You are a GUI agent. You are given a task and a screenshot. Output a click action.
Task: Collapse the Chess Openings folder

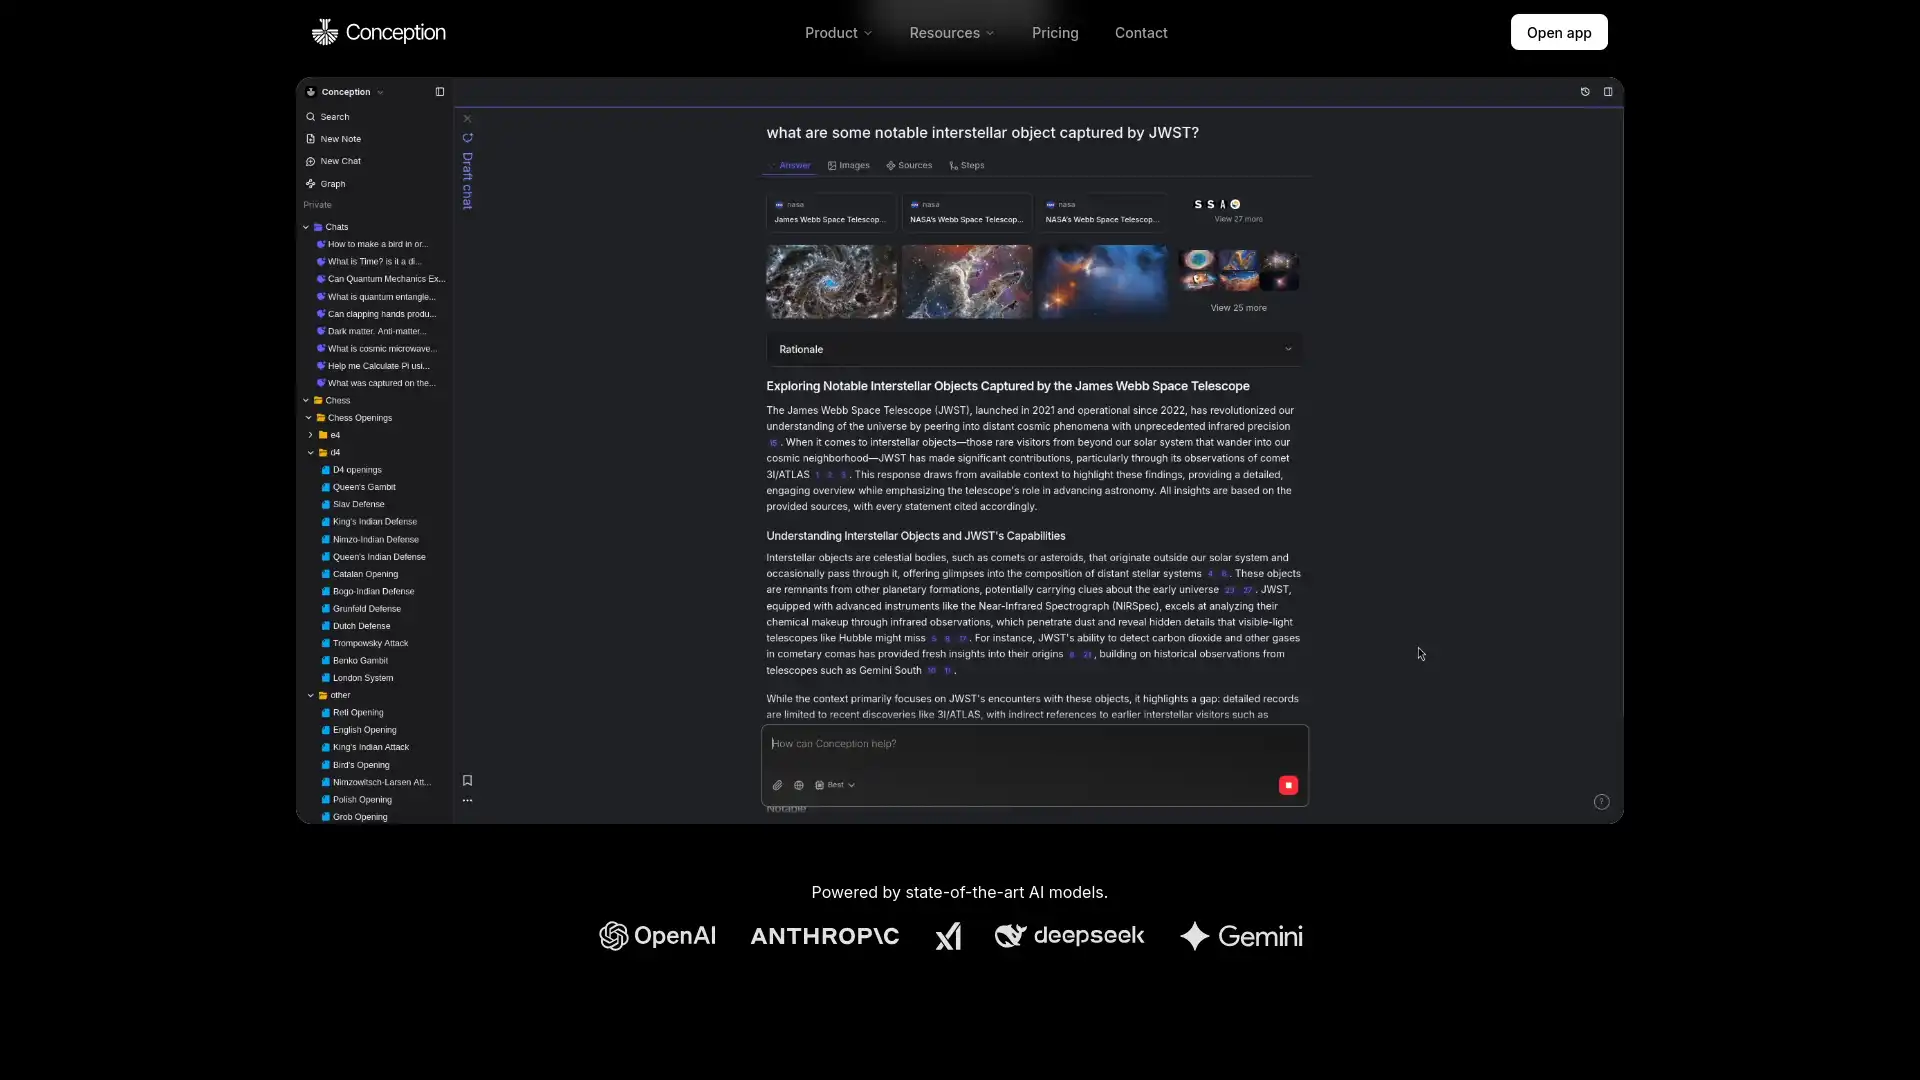click(x=309, y=418)
